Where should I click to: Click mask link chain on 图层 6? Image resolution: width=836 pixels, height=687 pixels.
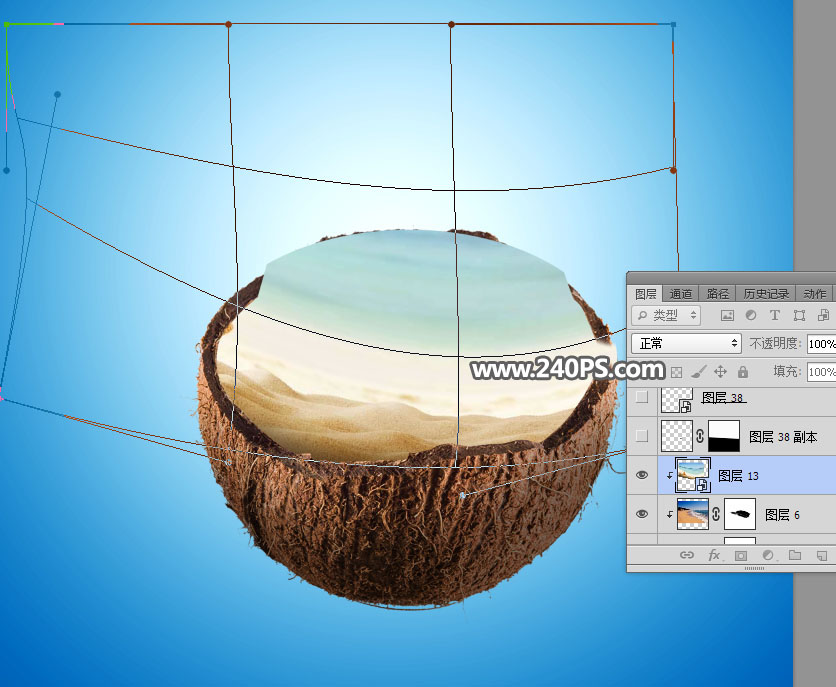(716, 514)
